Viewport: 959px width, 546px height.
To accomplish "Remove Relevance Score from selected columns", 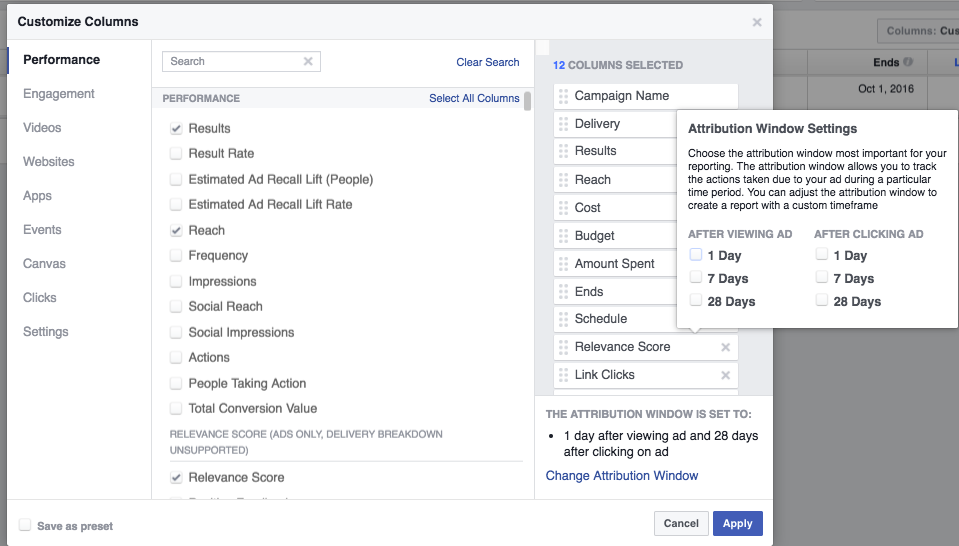I will pos(726,347).
